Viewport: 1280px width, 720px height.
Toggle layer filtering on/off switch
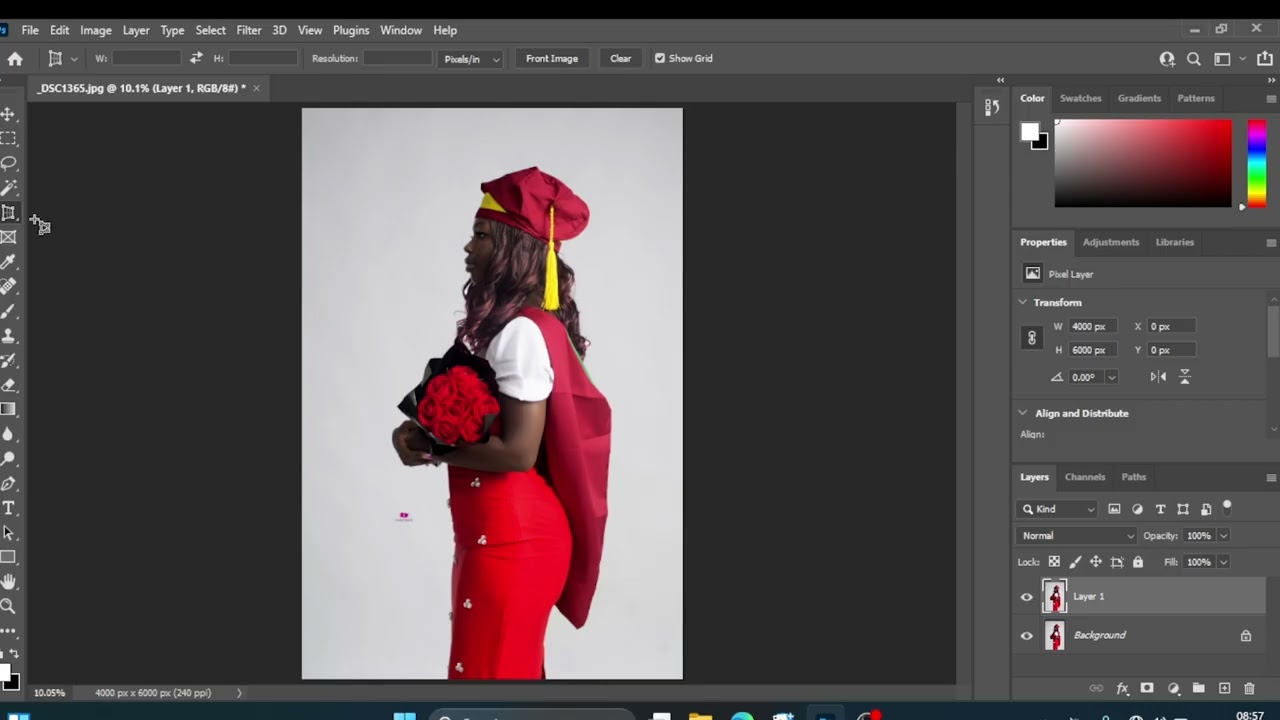1227,507
